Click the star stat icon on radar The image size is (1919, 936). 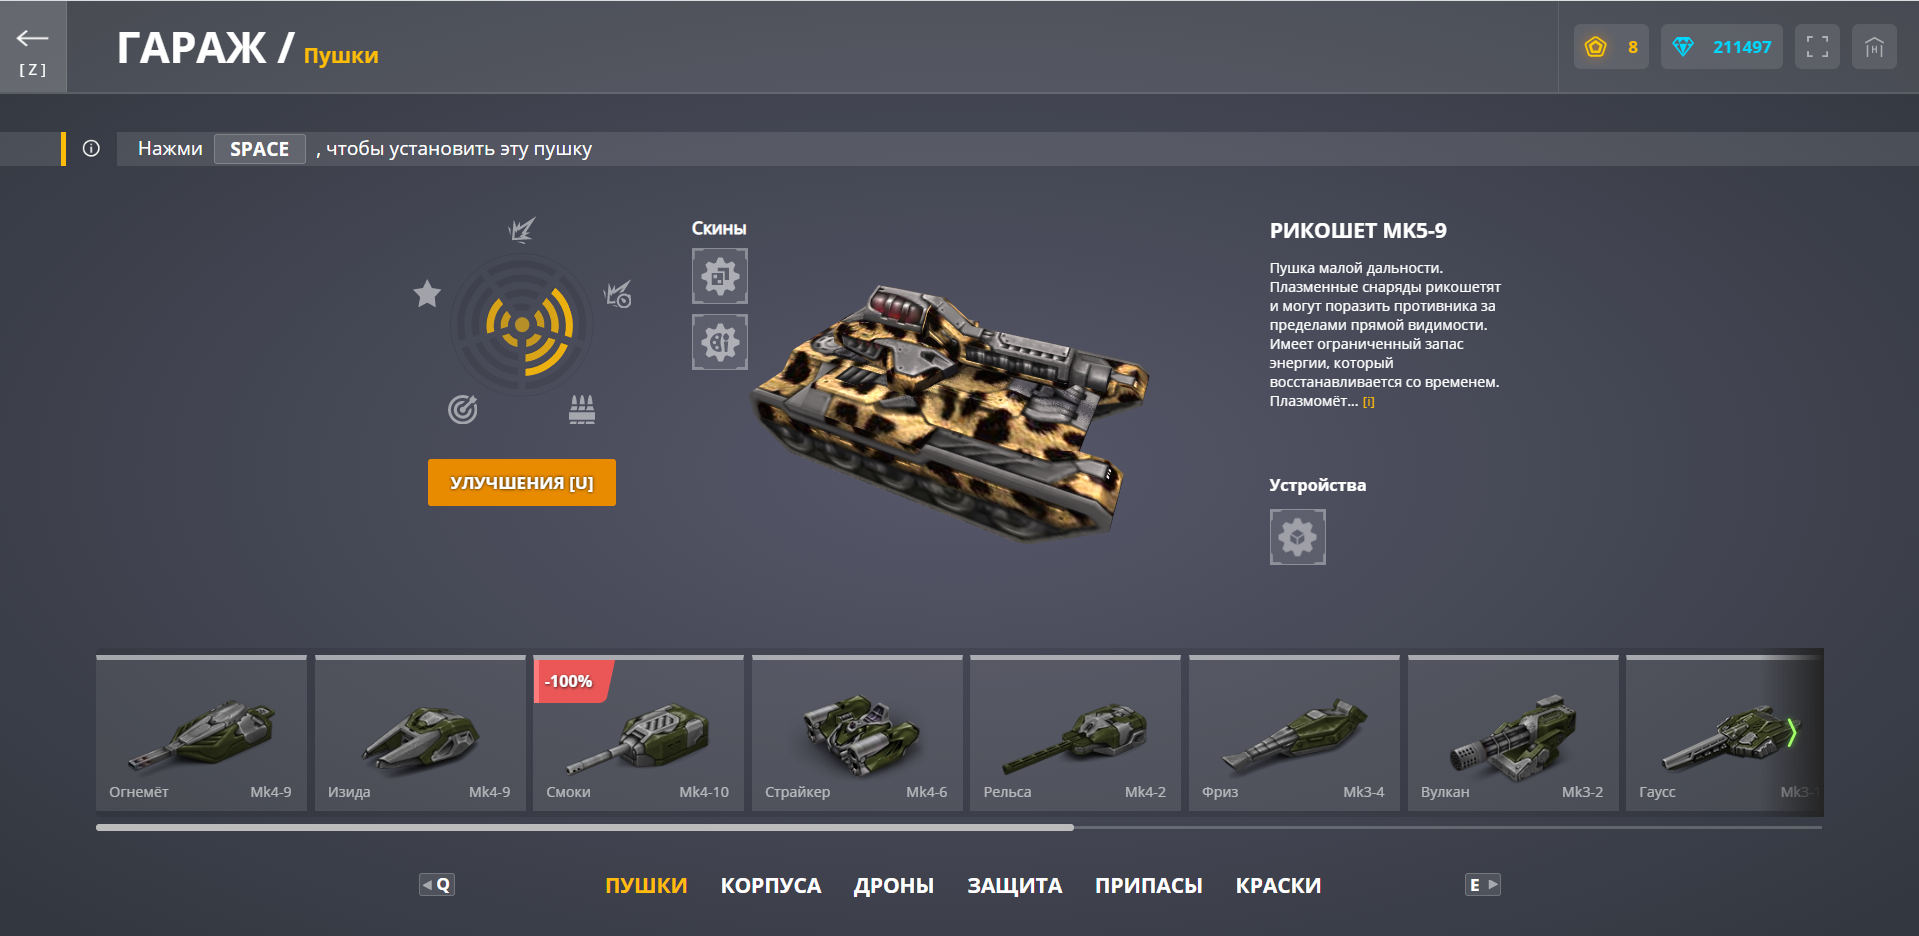[x=427, y=294]
